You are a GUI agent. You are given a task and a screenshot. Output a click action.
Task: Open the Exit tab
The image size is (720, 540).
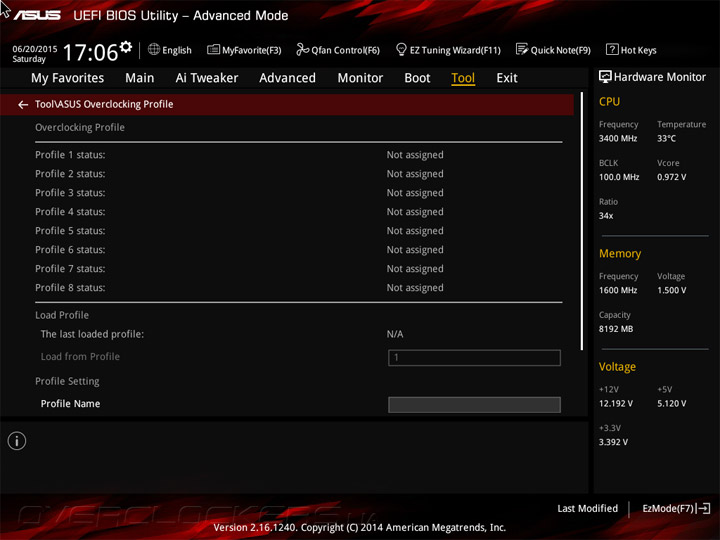coord(507,78)
